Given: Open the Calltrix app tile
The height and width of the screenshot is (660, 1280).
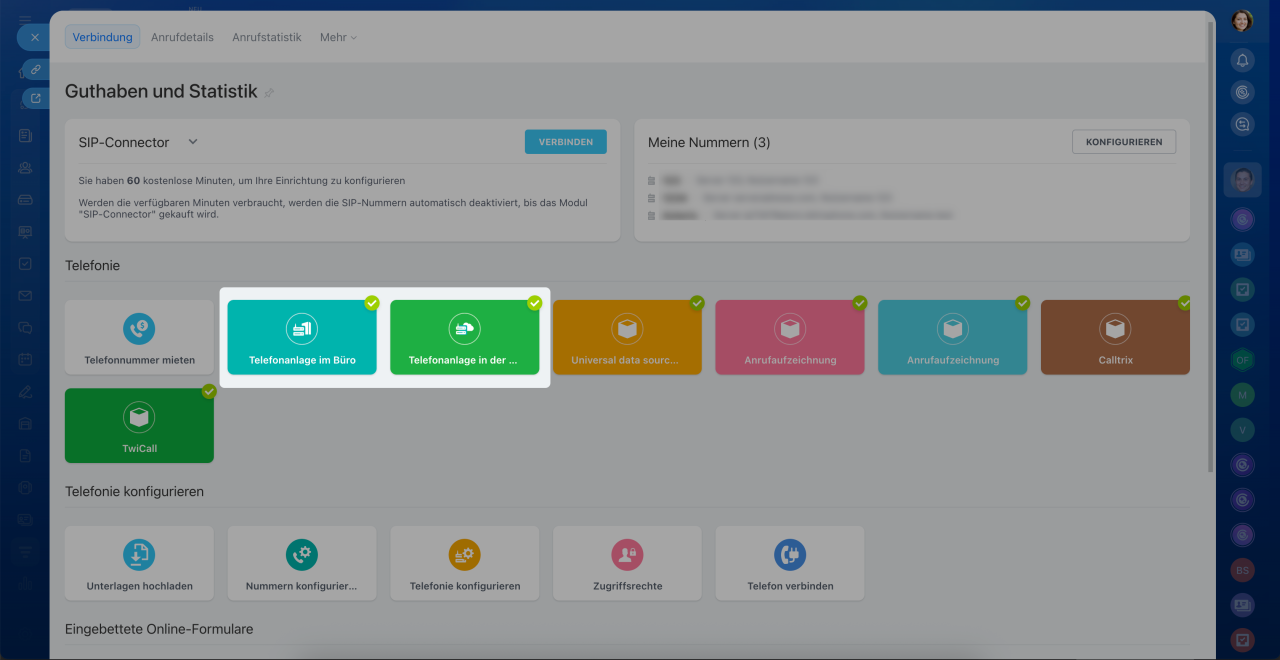Looking at the screenshot, I should [1115, 338].
